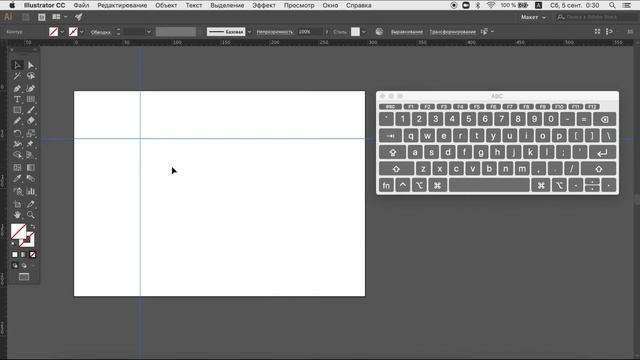The width and height of the screenshot is (640, 360).
Task: Open stroke color dropdown in control bar
Action: 82,32
